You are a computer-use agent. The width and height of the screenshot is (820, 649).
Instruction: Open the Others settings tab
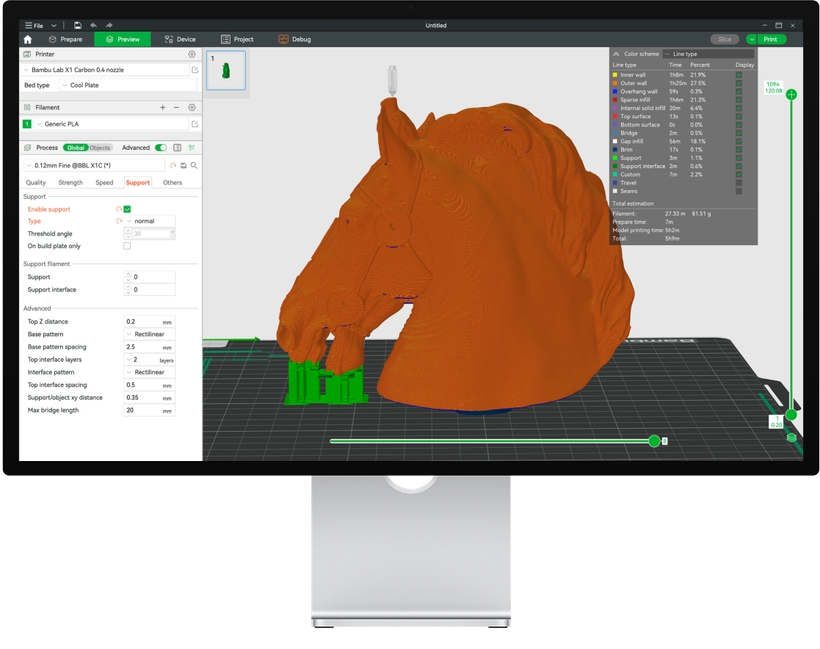(172, 183)
